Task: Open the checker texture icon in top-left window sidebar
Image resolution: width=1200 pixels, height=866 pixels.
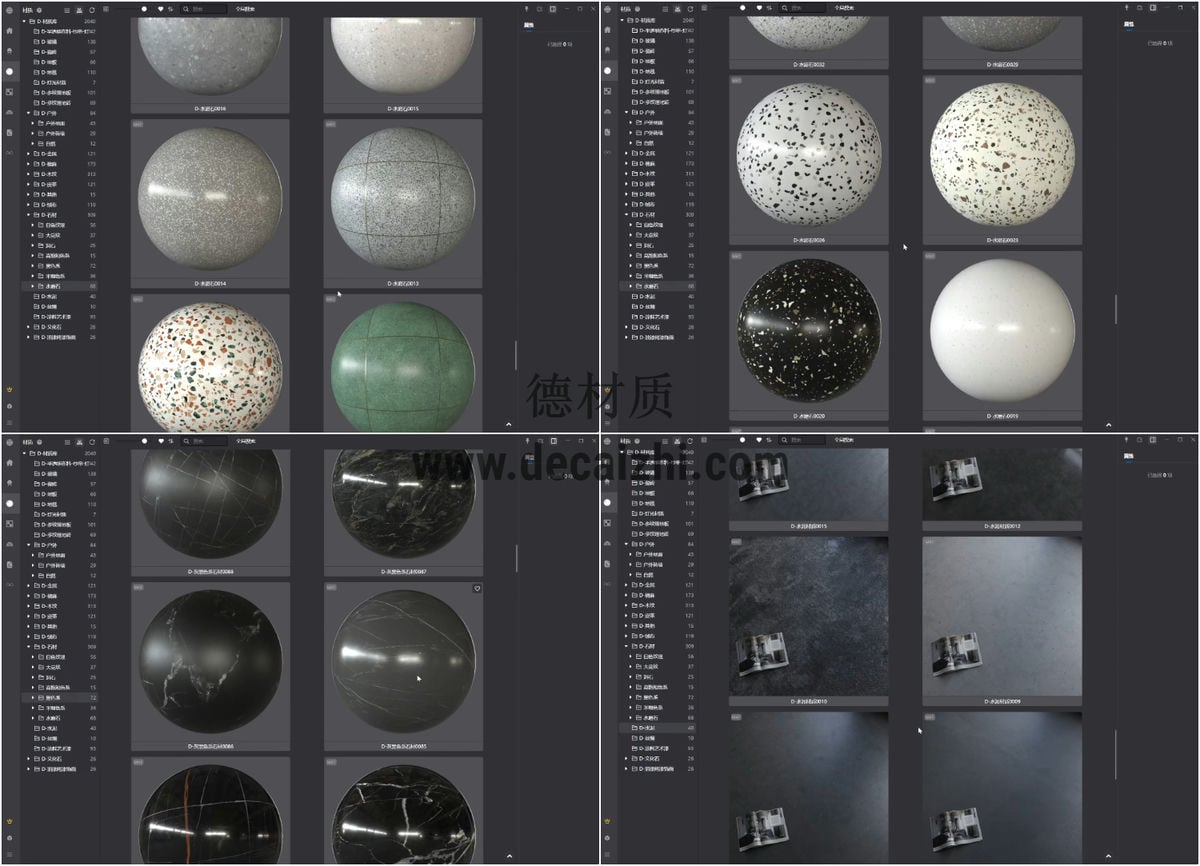Action: [10, 92]
